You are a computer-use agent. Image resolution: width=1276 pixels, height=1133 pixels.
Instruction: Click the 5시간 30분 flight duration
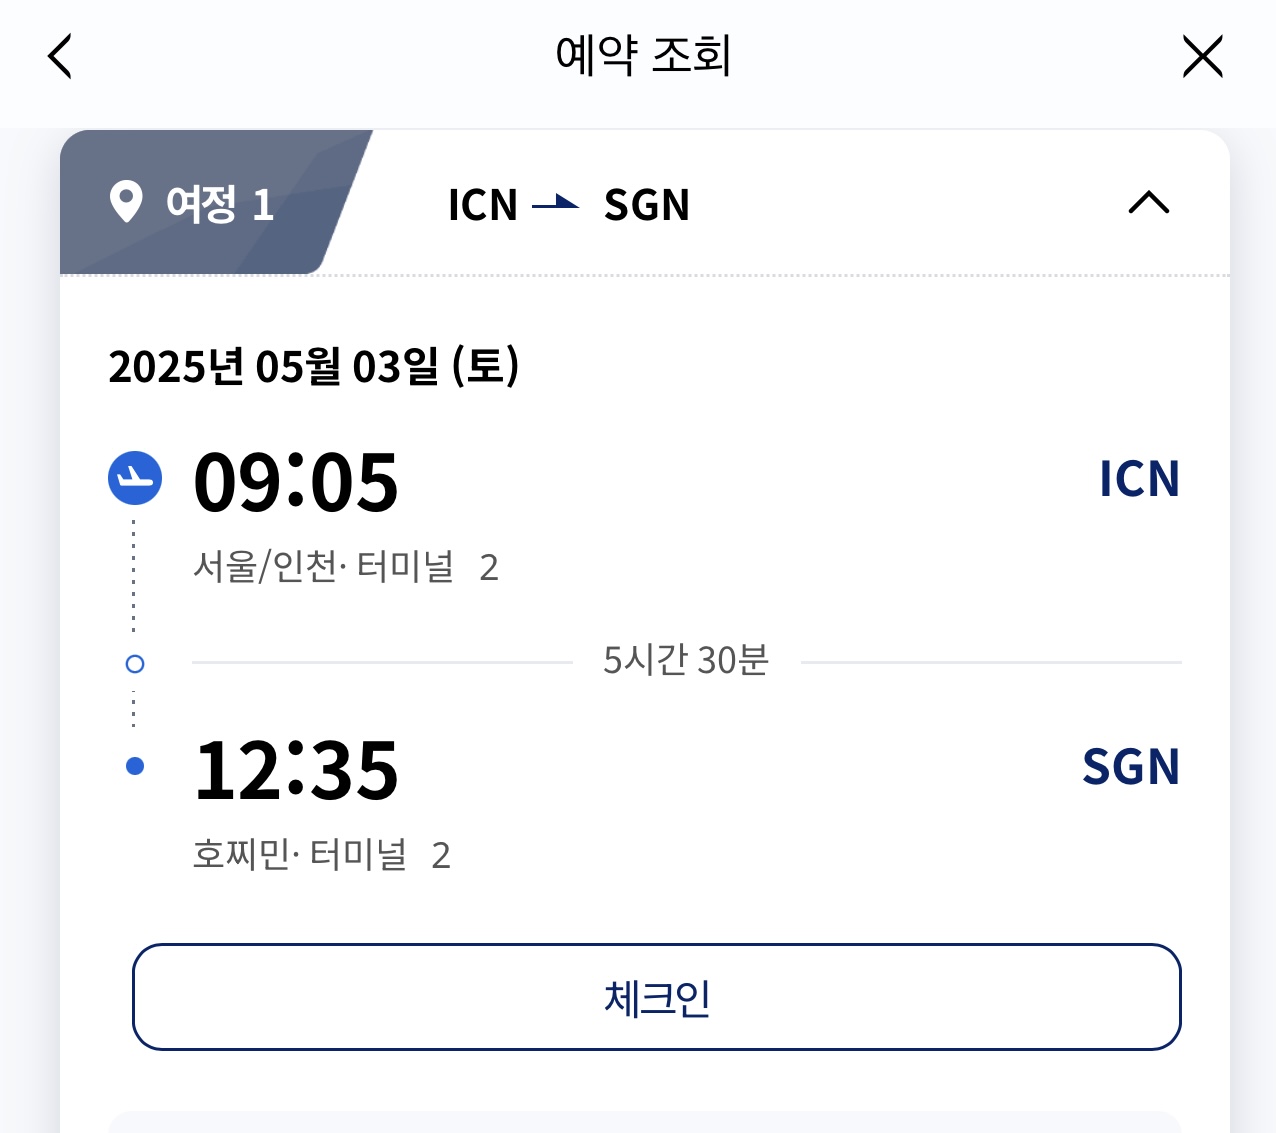coord(686,661)
